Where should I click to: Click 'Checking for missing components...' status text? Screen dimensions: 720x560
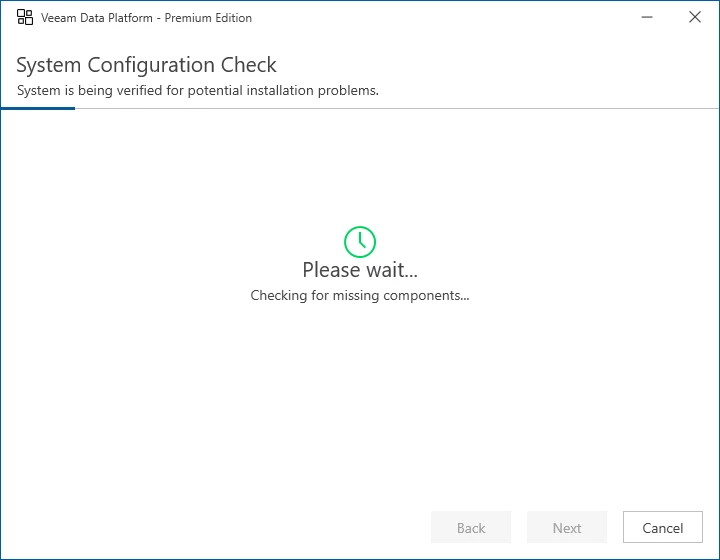(360, 295)
